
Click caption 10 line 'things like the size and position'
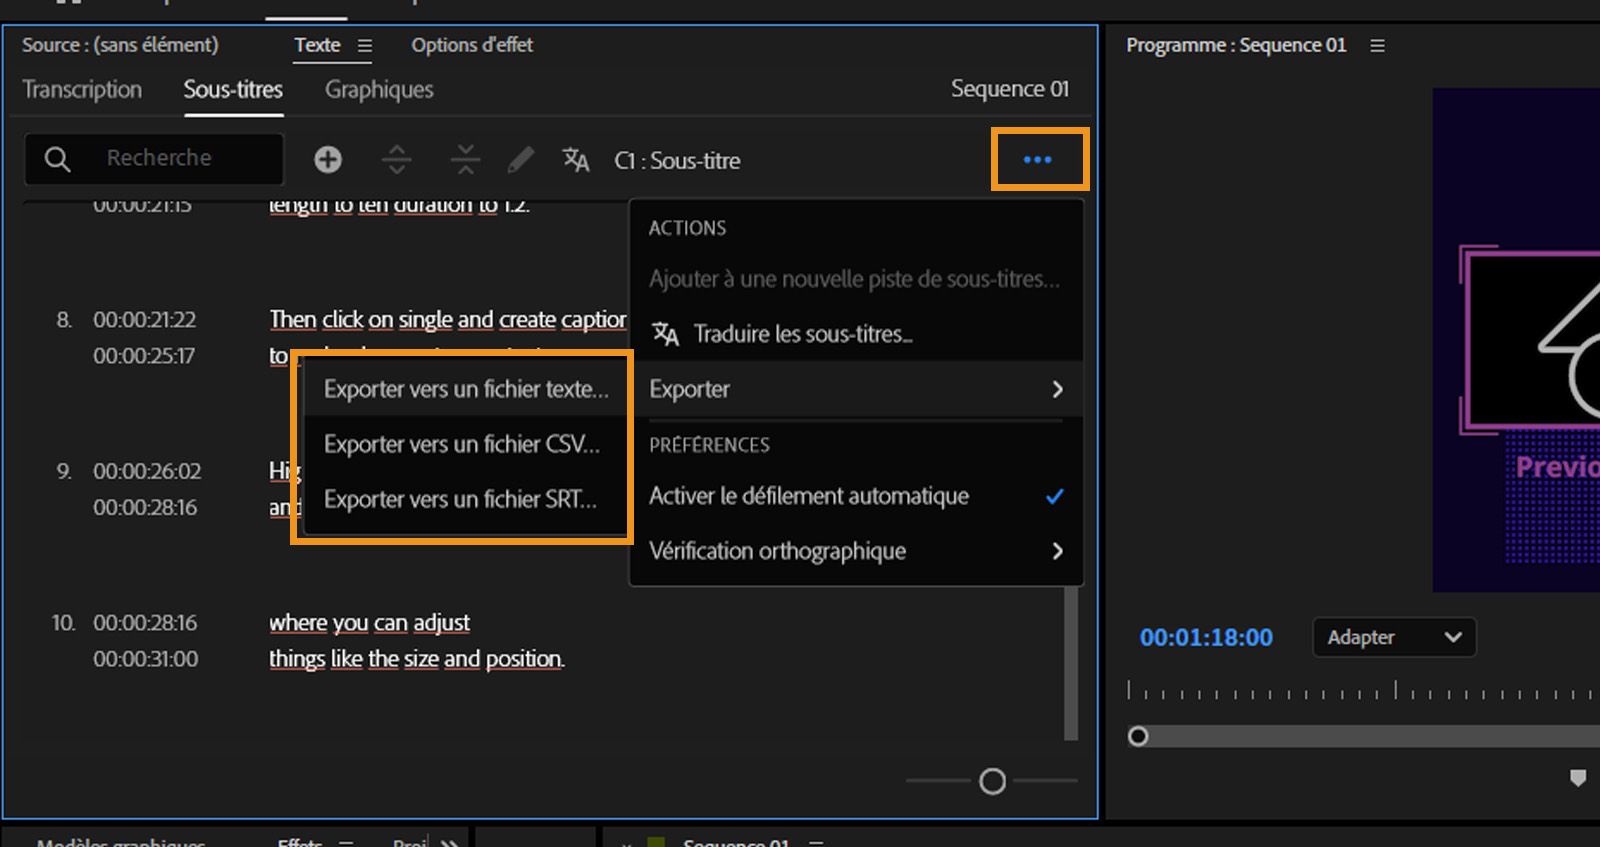(x=416, y=659)
